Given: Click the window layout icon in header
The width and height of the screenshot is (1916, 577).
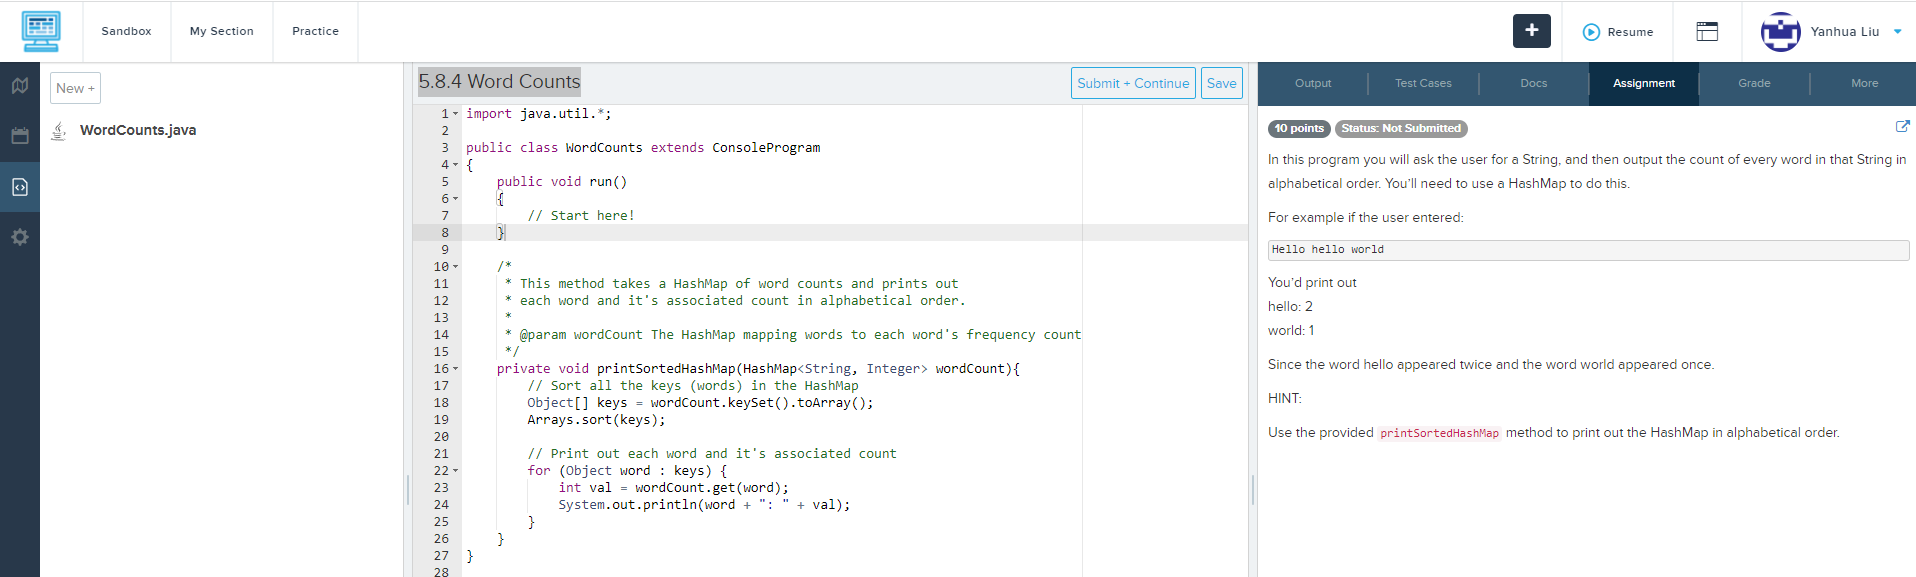Looking at the screenshot, I should (1707, 32).
